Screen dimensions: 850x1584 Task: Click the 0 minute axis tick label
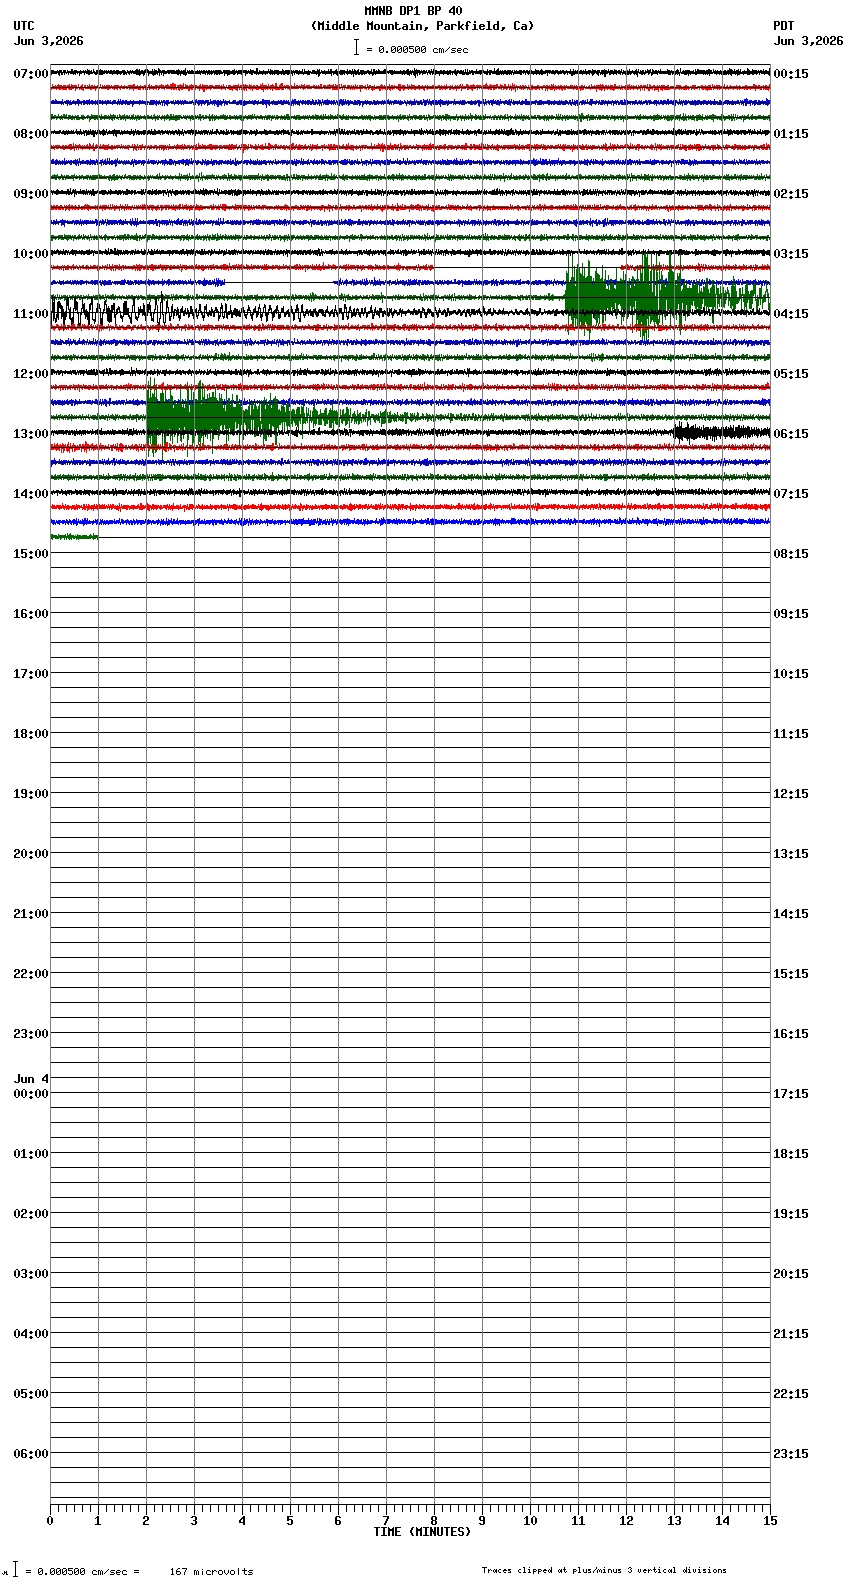(x=50, y=1521)
